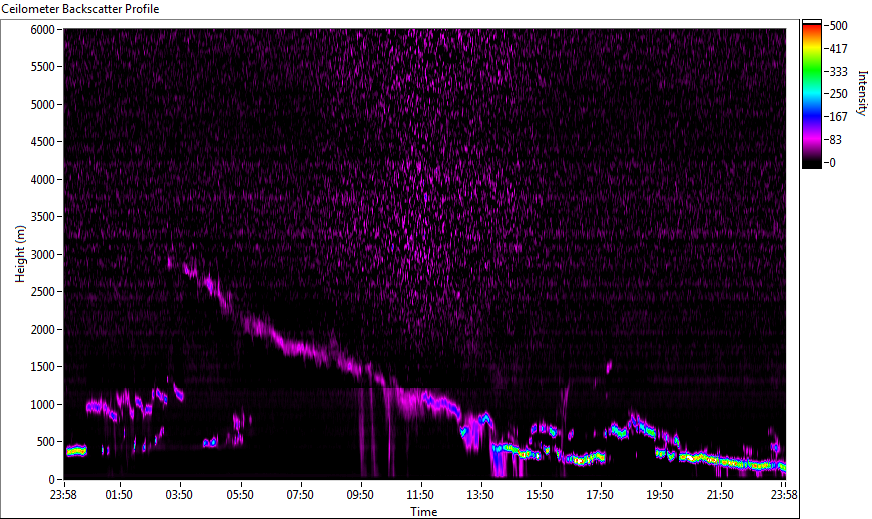The height and width of the screenshot is (519, 872).
Task: Select the 1000 height axis value
Action: click(42, 405)
